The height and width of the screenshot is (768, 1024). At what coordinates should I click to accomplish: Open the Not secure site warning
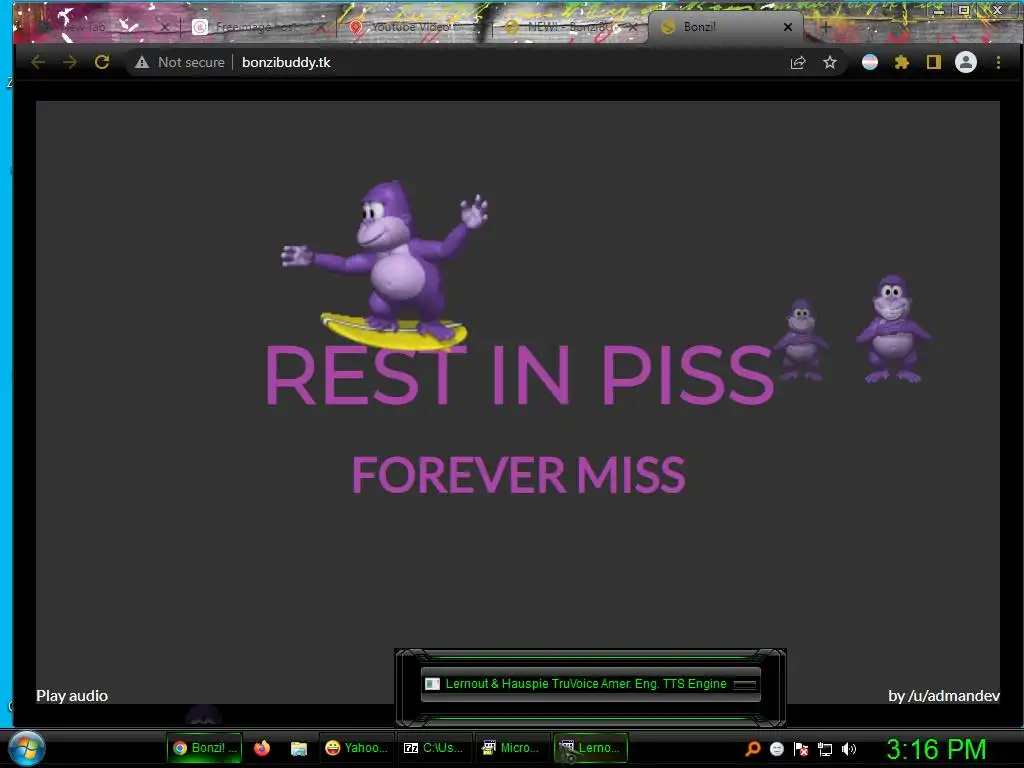pyautogui.click(x=180, y=62)
